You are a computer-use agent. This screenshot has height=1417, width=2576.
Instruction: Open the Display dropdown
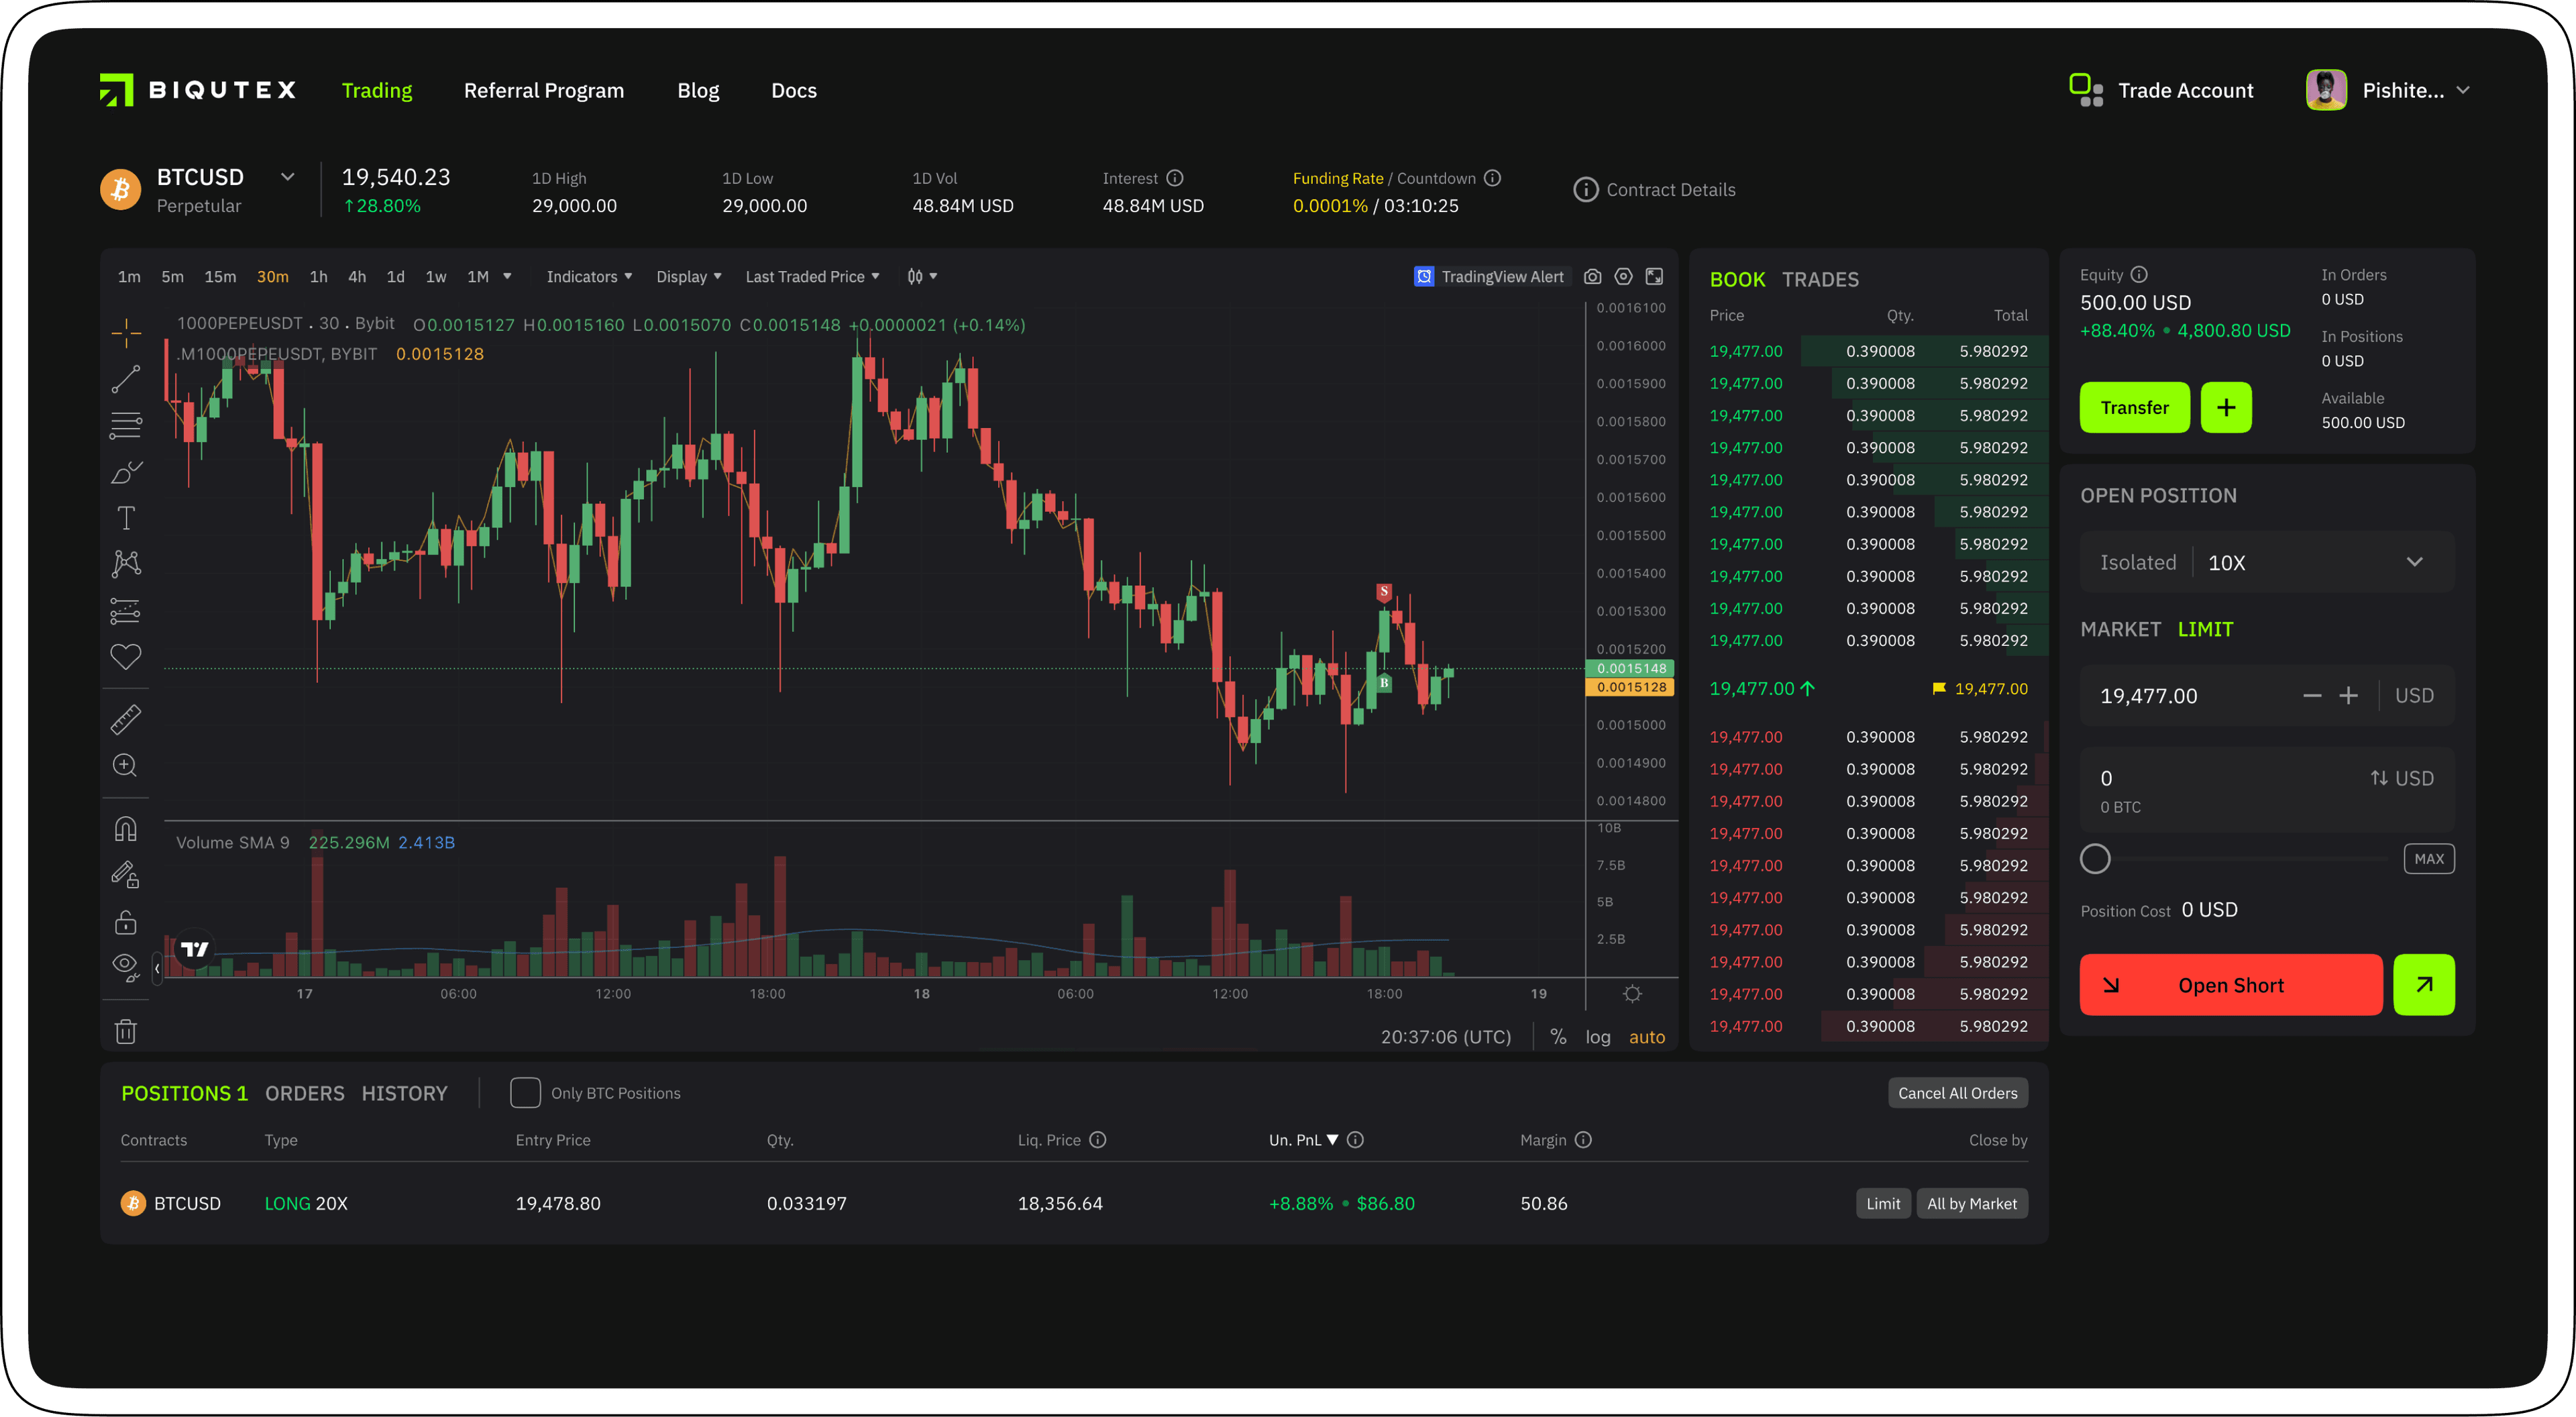coord(689,277)
